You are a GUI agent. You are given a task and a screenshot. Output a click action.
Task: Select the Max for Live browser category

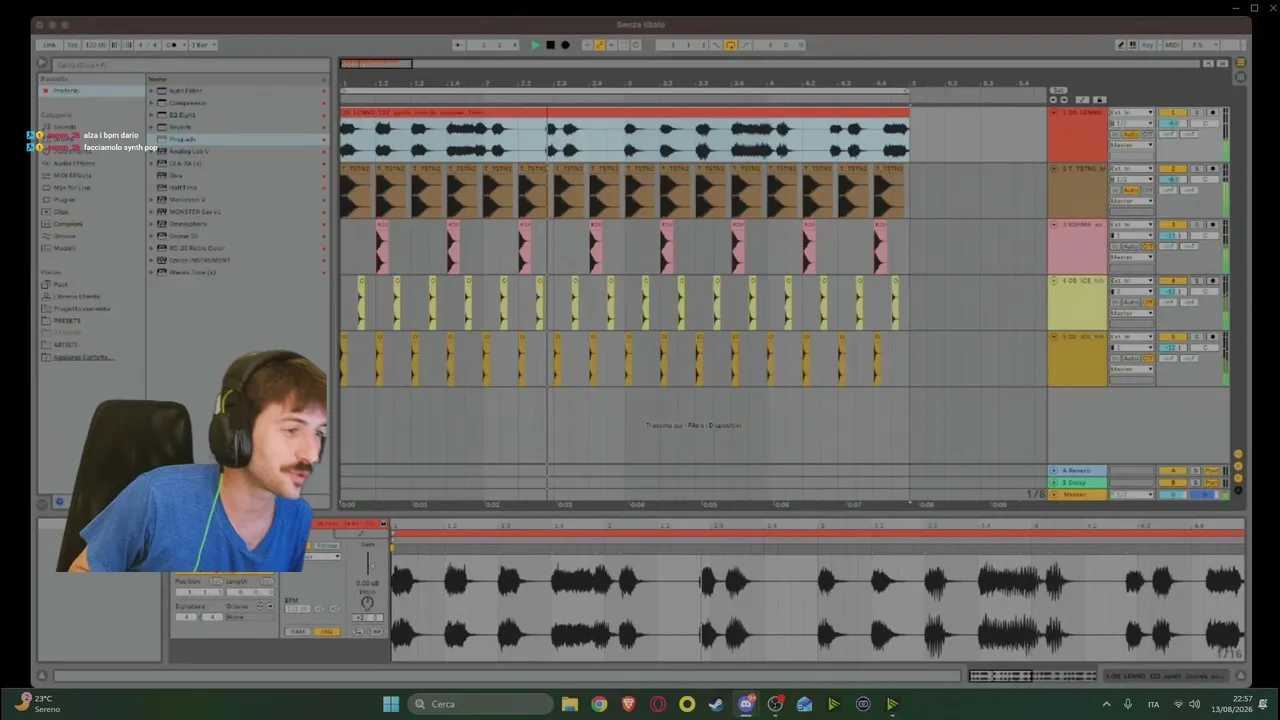(72, 187)
